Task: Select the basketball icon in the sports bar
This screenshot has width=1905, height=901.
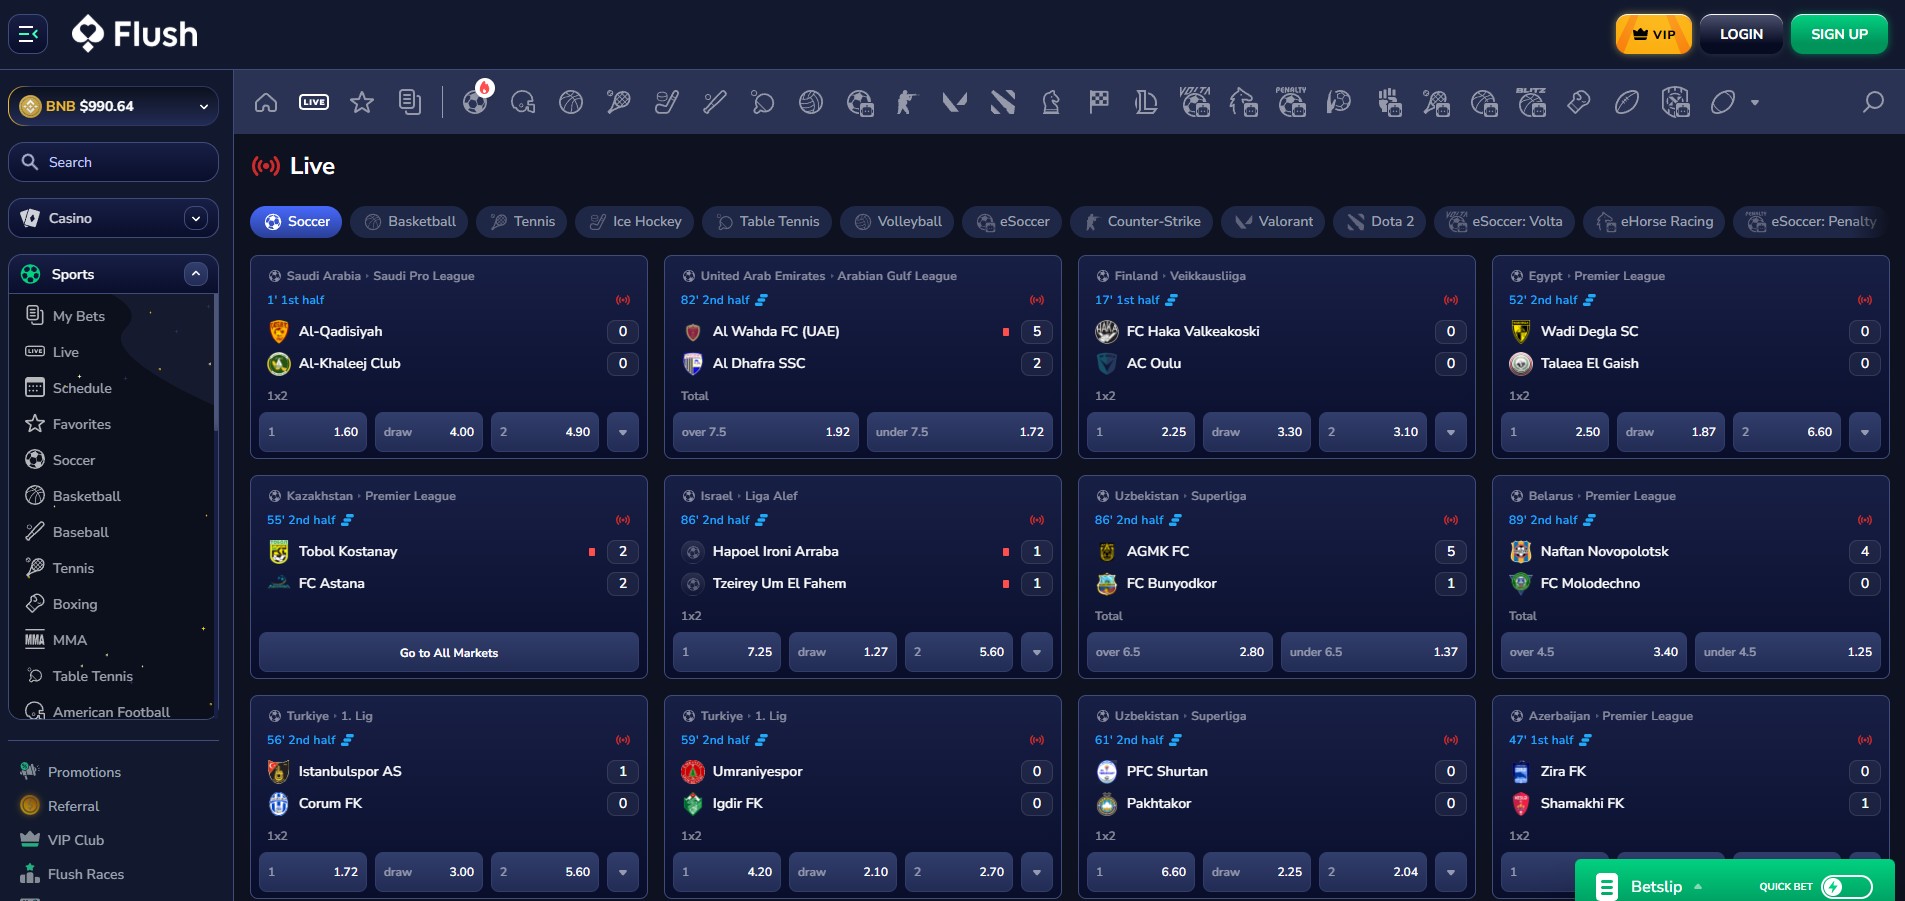Action: (571, 102)
